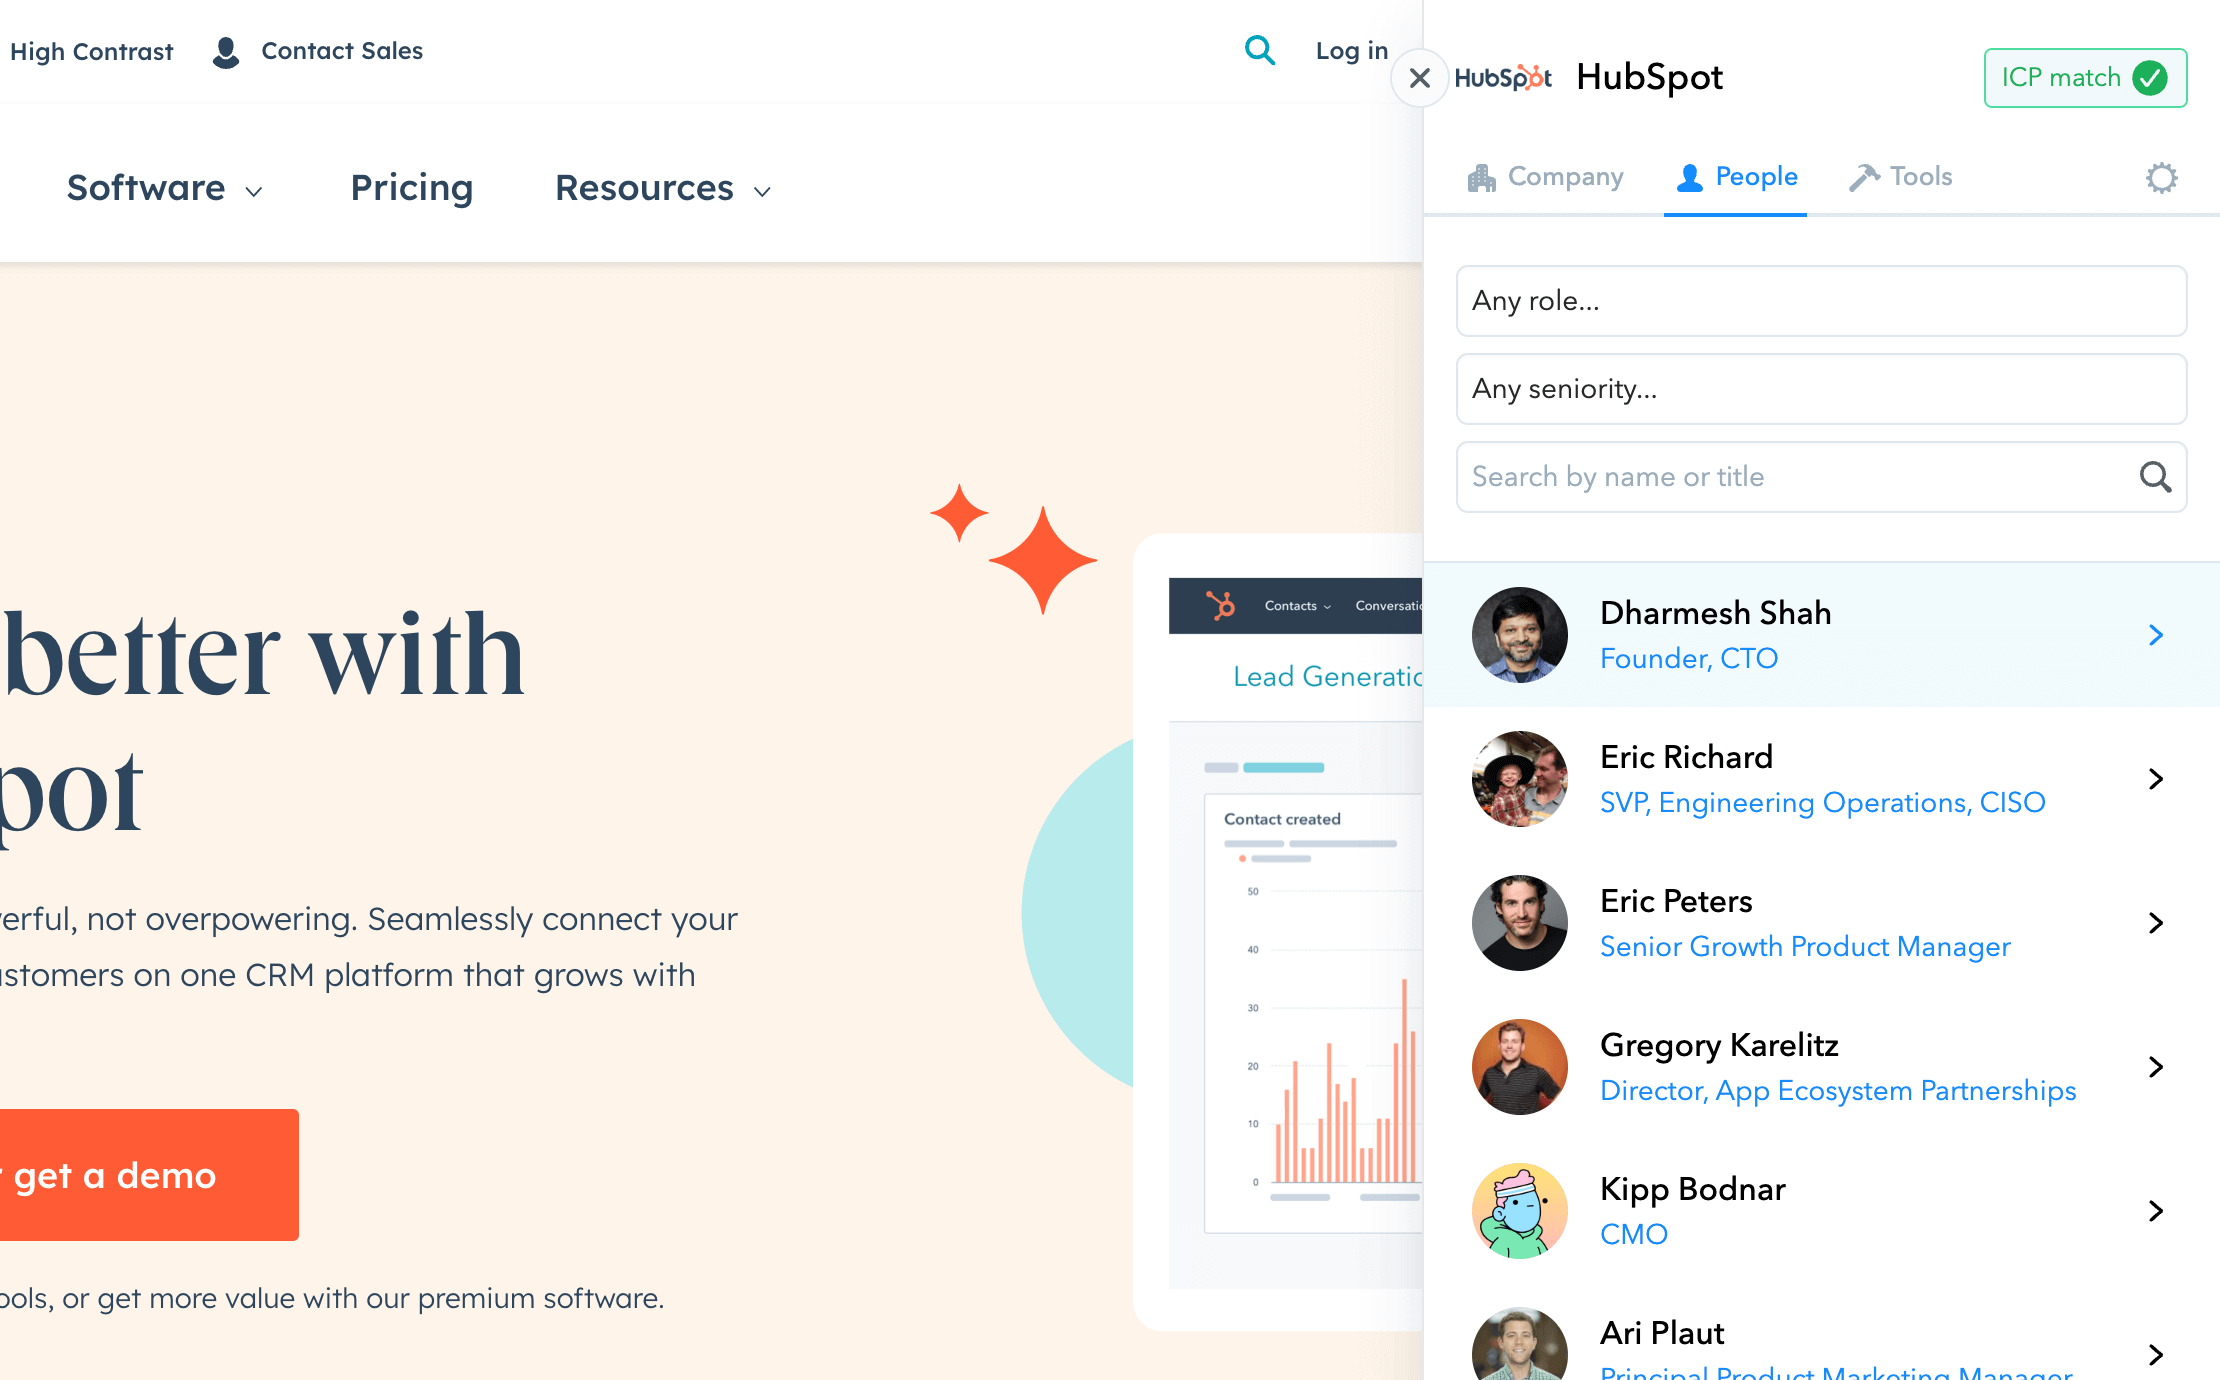Click the Software menu item
The image size is (2220, 1380).
pos(145,186)
